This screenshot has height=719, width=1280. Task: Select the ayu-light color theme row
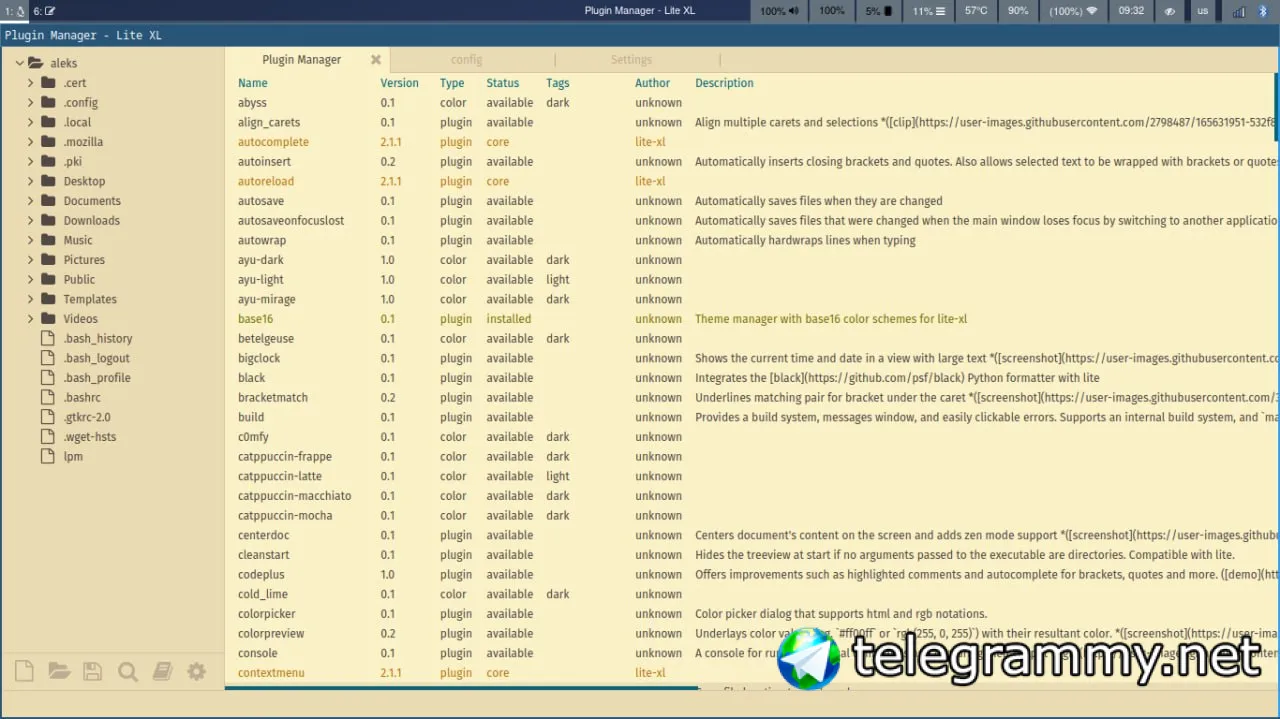tap(751, 280)
